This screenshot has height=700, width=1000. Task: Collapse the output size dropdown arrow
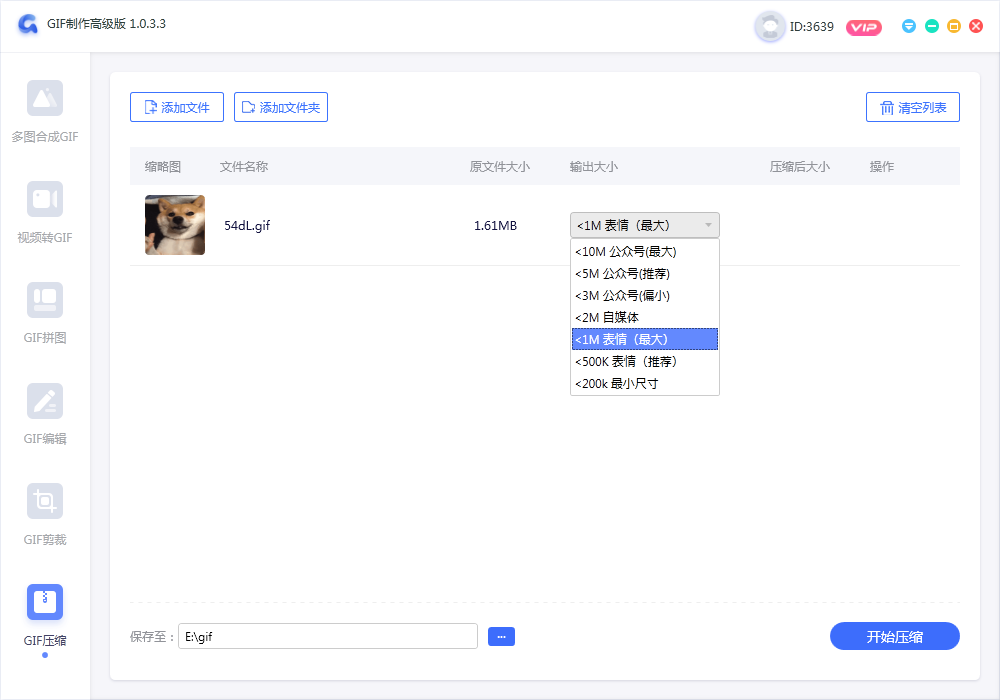[x=708, y=225]
